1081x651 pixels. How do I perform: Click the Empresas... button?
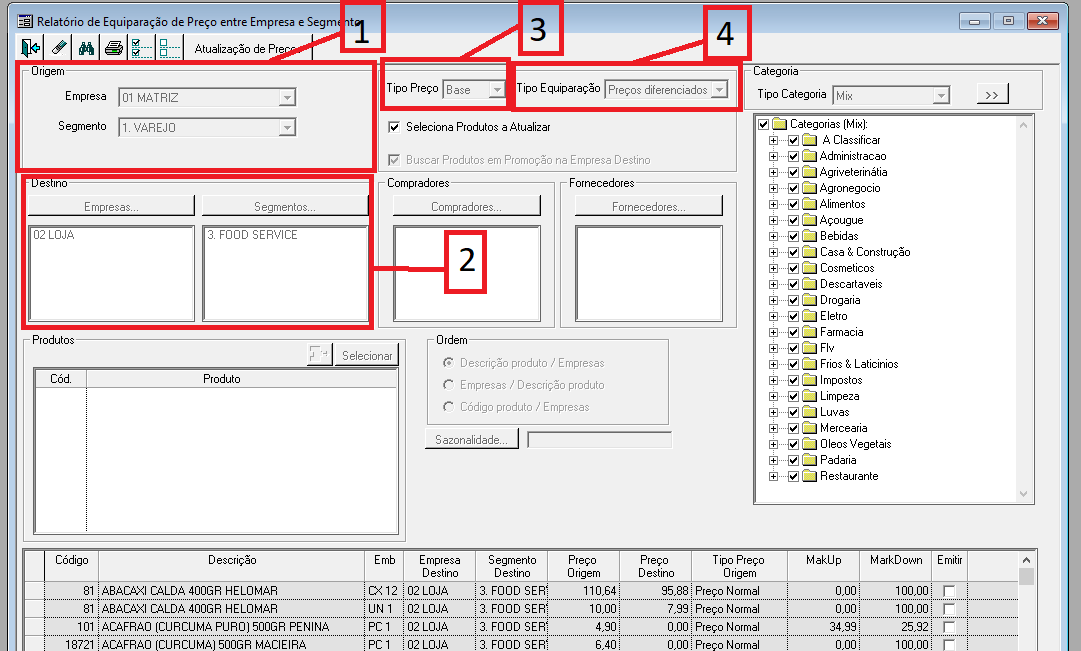(112, 206)
